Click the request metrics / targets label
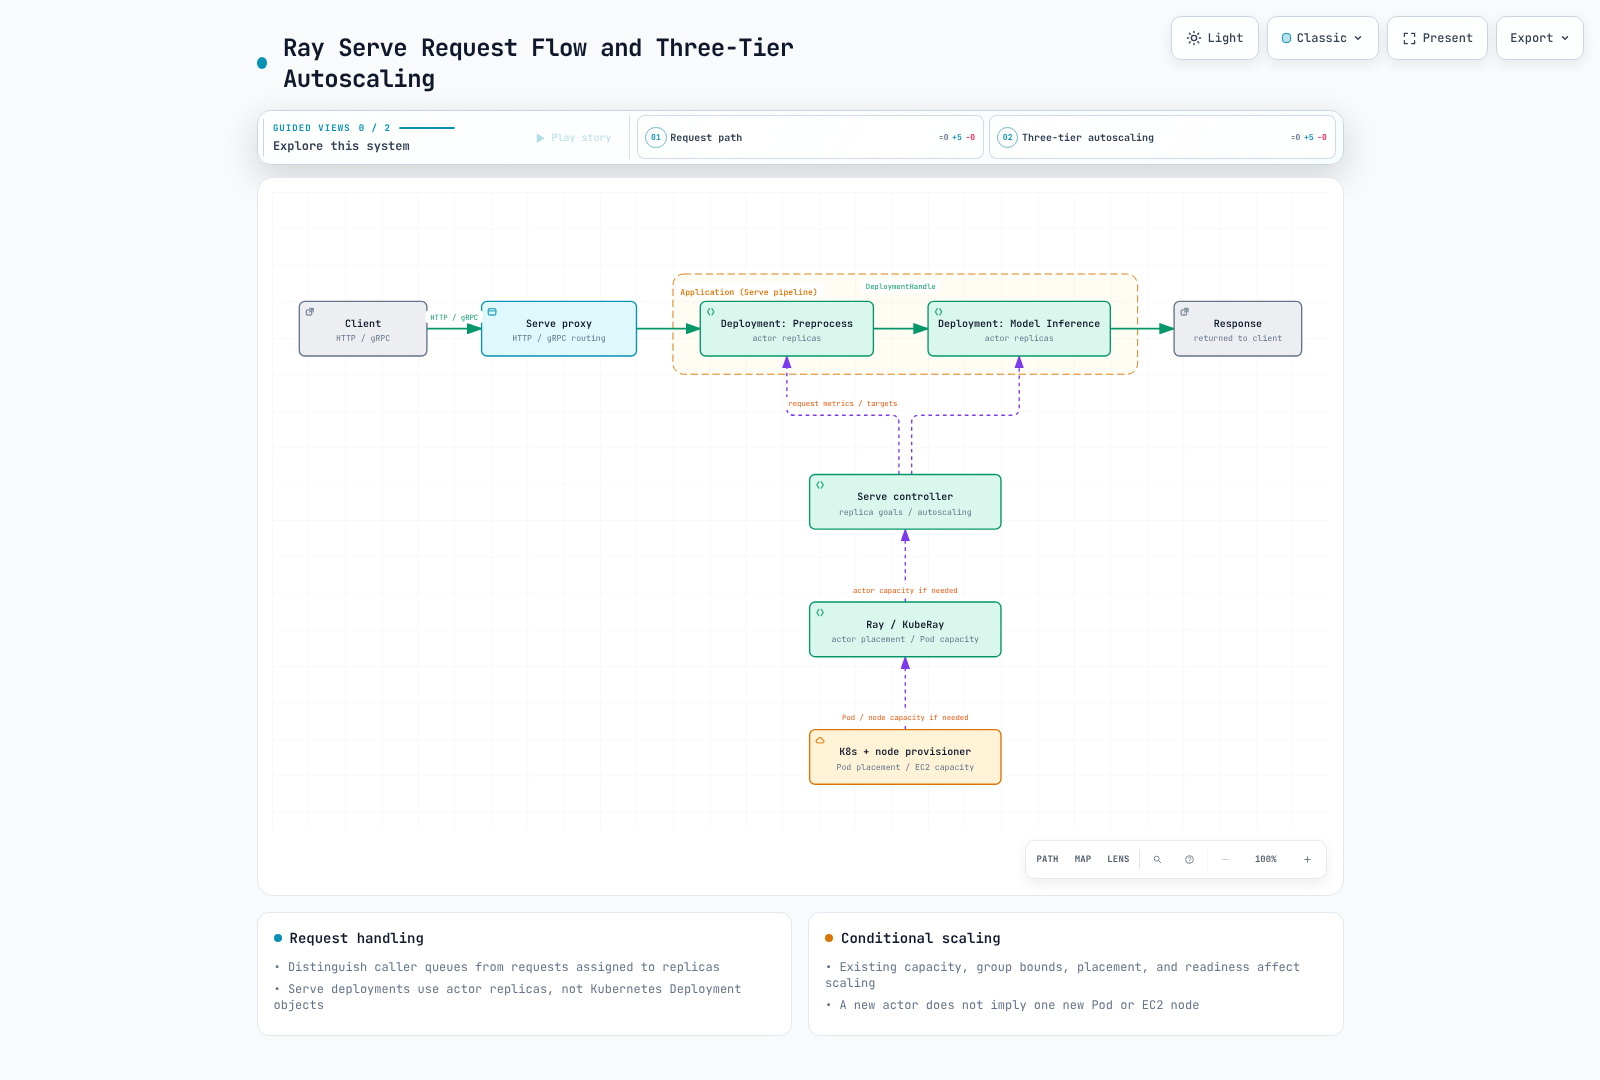 (843, 404)
